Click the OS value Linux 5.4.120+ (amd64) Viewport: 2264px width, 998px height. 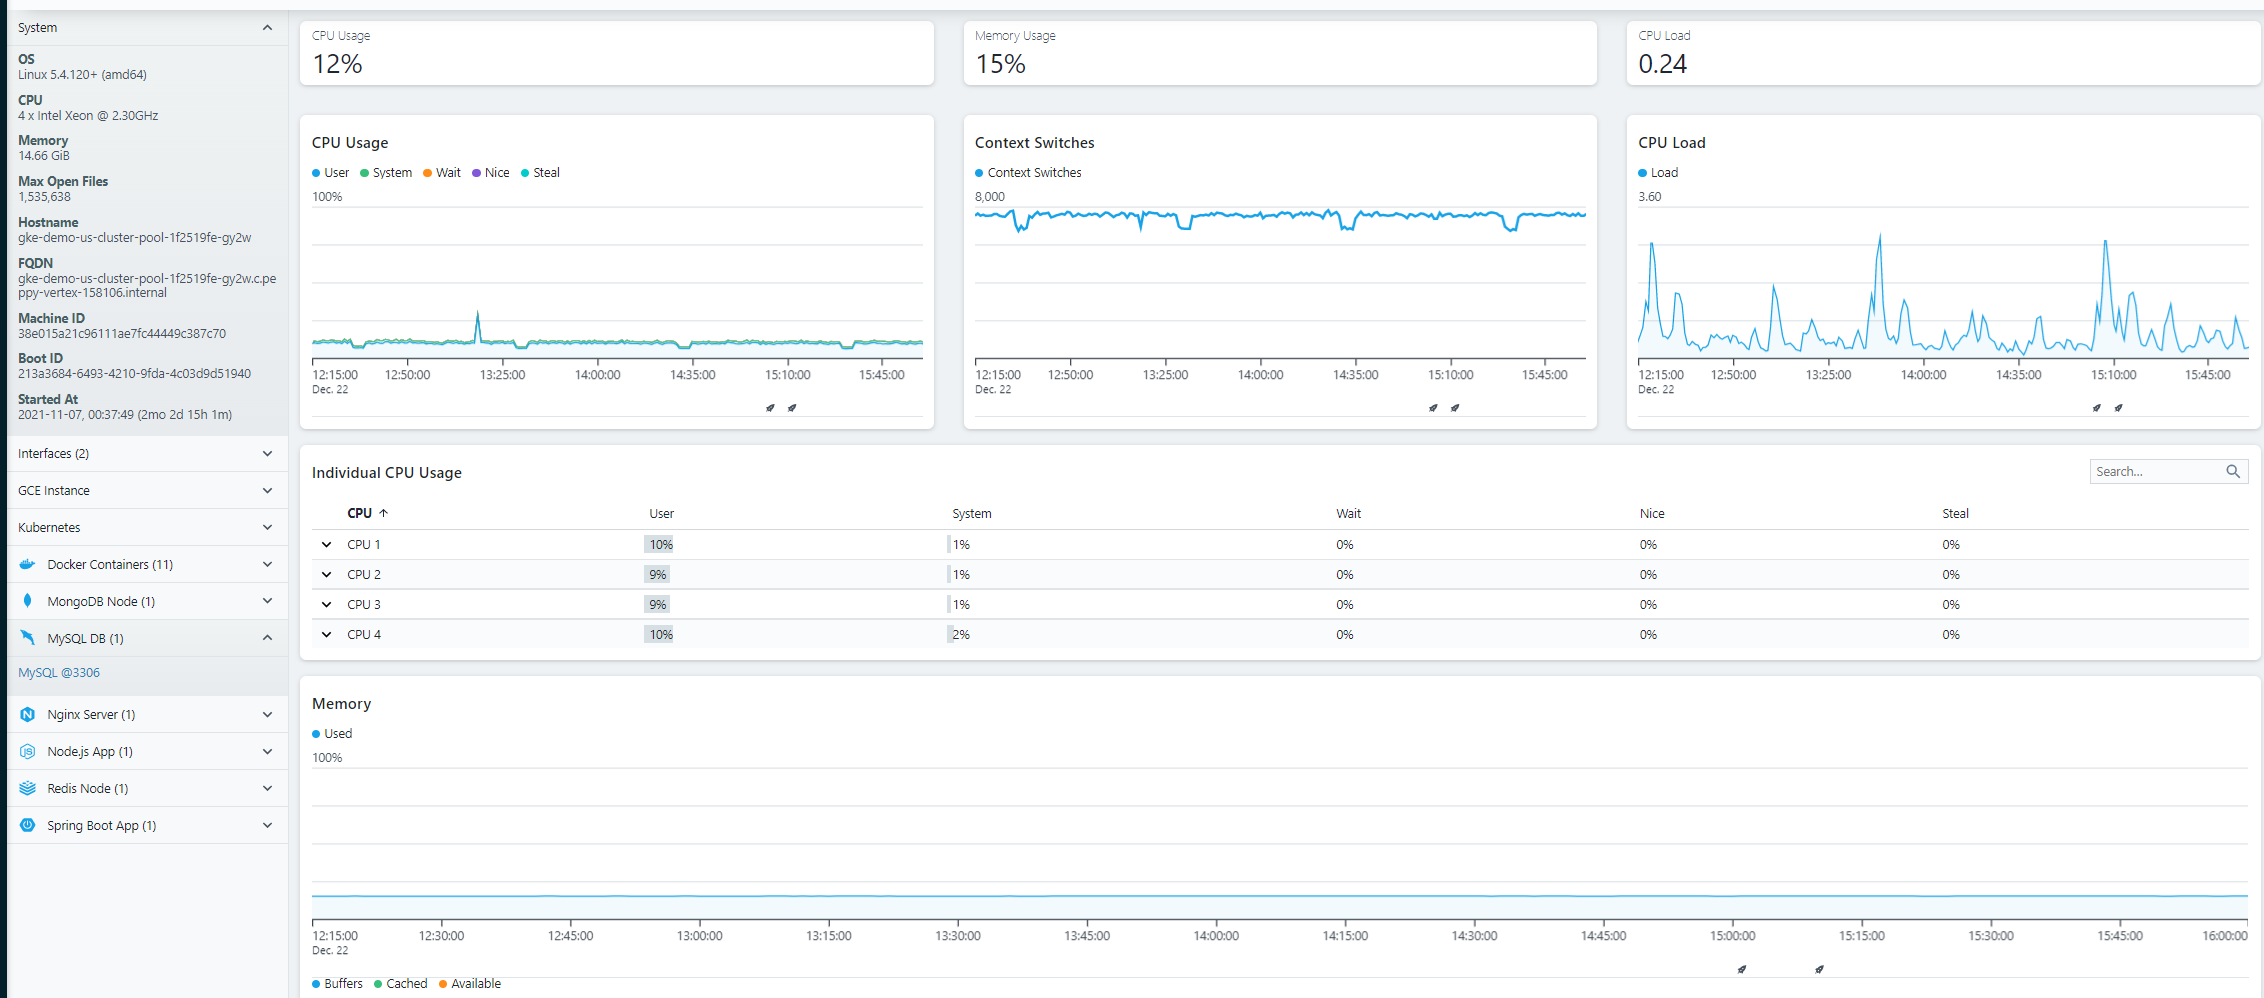click(x=82, y=75)
